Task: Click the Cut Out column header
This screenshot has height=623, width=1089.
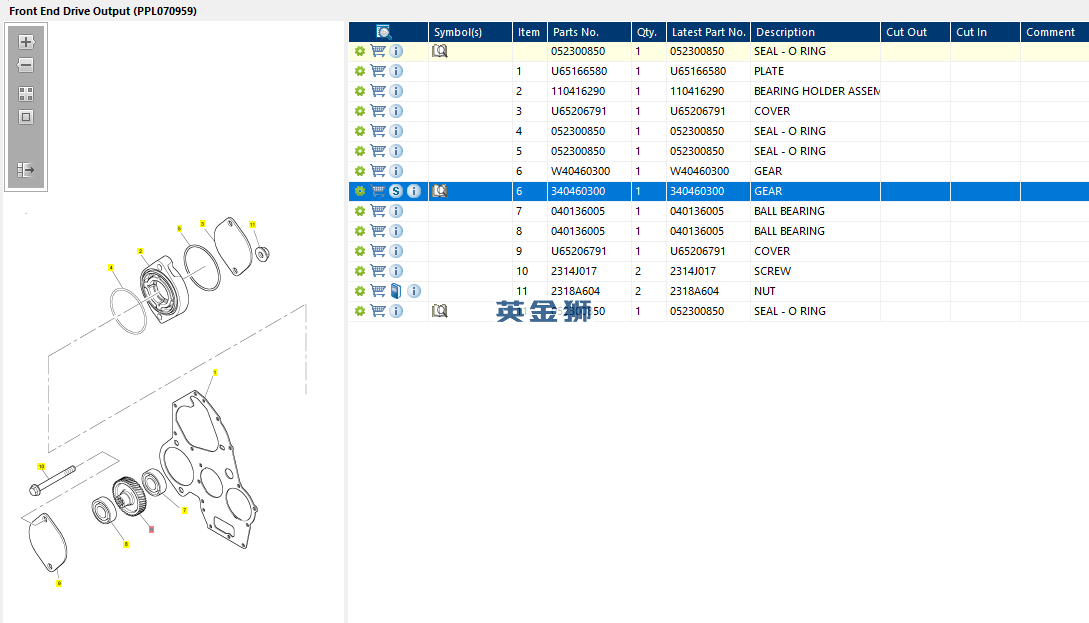Action: (915, 32)
